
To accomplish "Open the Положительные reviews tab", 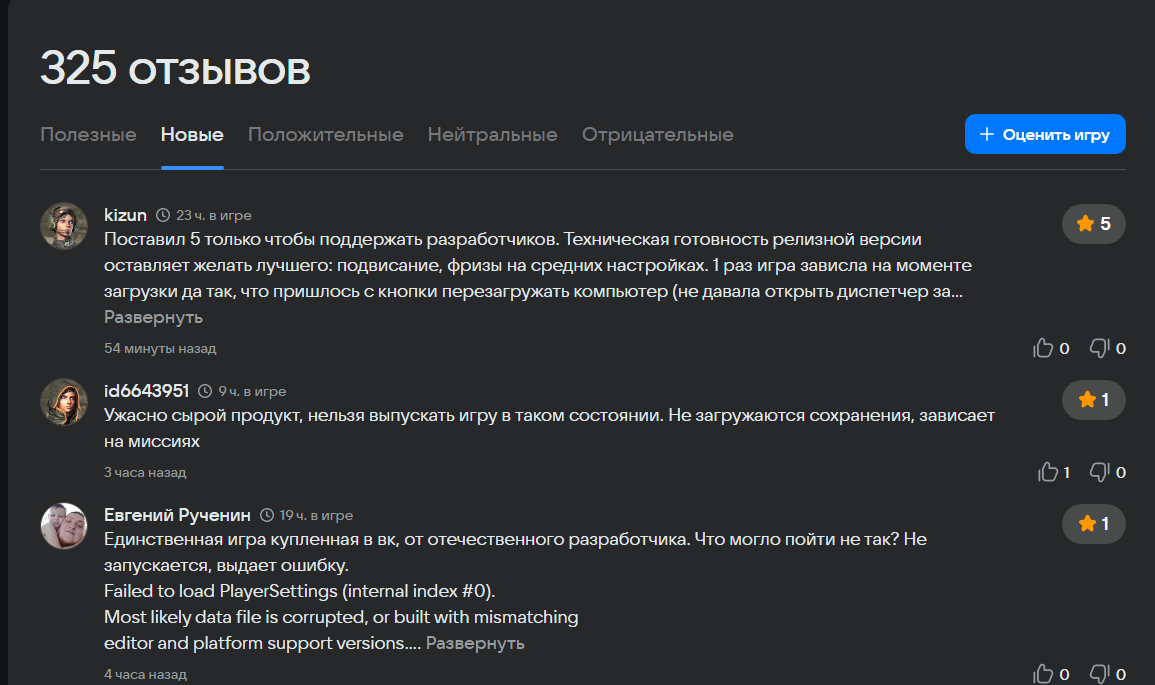I will (325, 135).
